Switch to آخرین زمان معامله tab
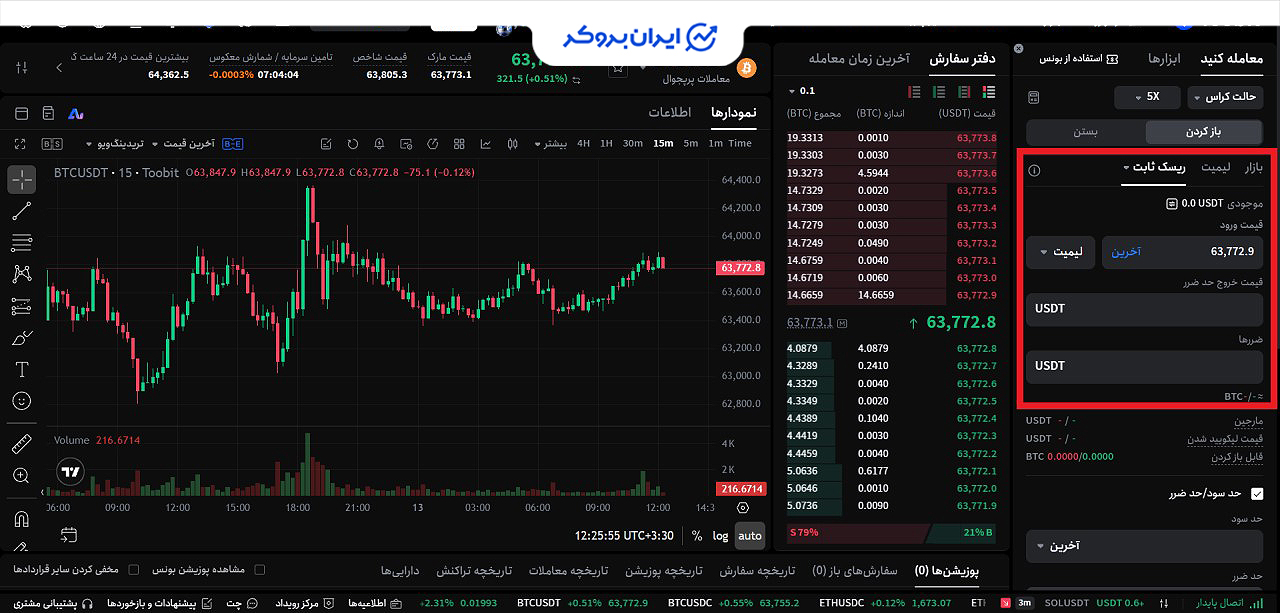Image resolution: width=1280 pixels, height=613 pixels. 859,59
